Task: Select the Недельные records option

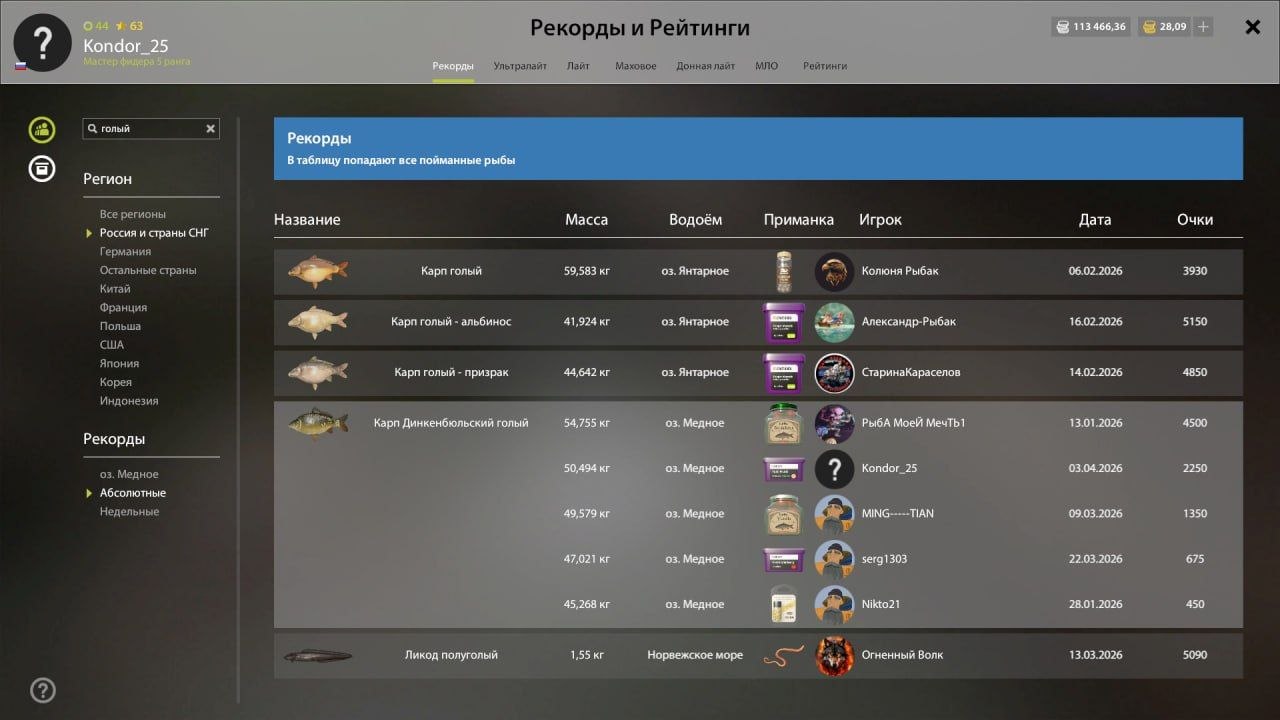Action: 129,512
